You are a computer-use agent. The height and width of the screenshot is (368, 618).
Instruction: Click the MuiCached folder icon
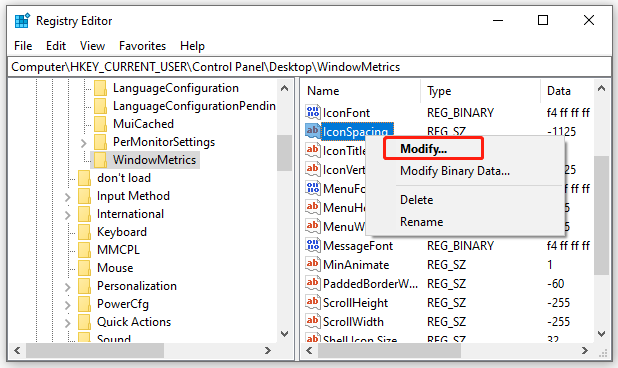pos(100,124)
